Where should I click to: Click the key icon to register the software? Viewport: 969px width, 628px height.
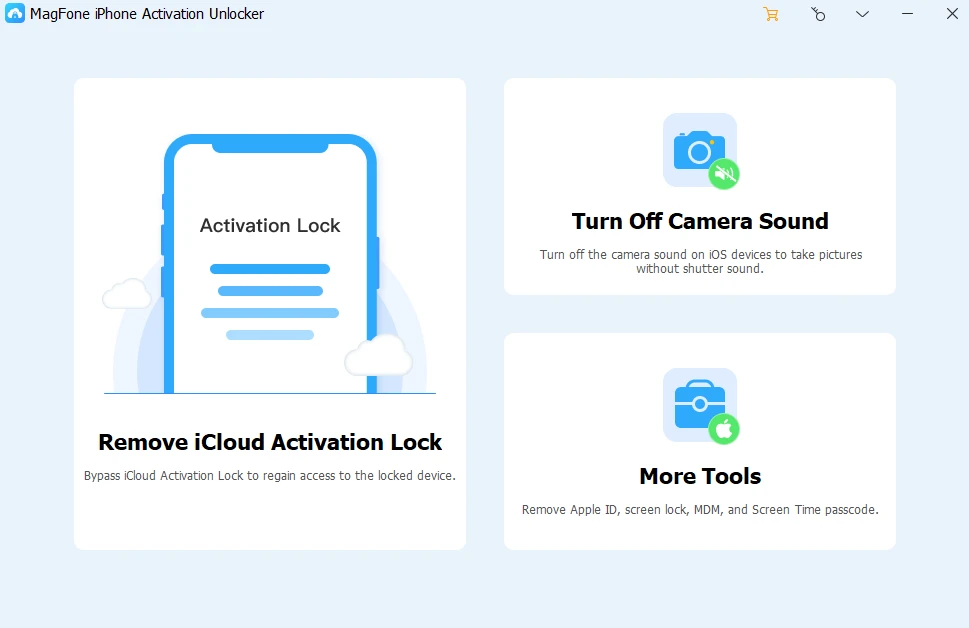click(x=818, y=14)
